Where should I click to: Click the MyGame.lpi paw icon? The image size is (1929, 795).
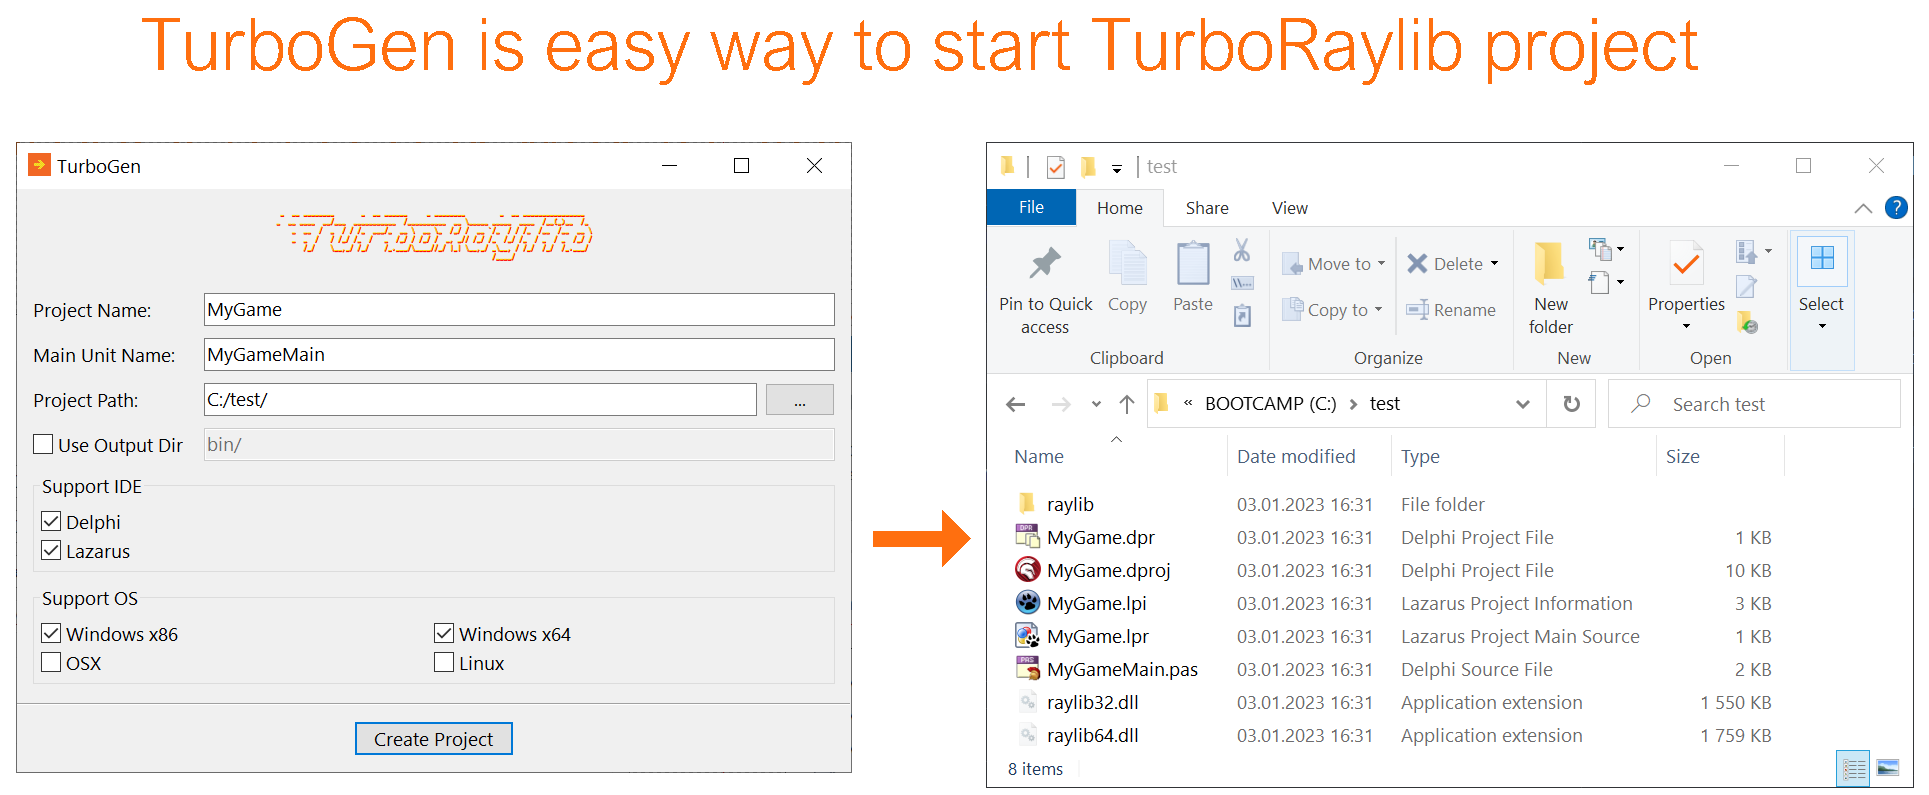coord(1027,603)
